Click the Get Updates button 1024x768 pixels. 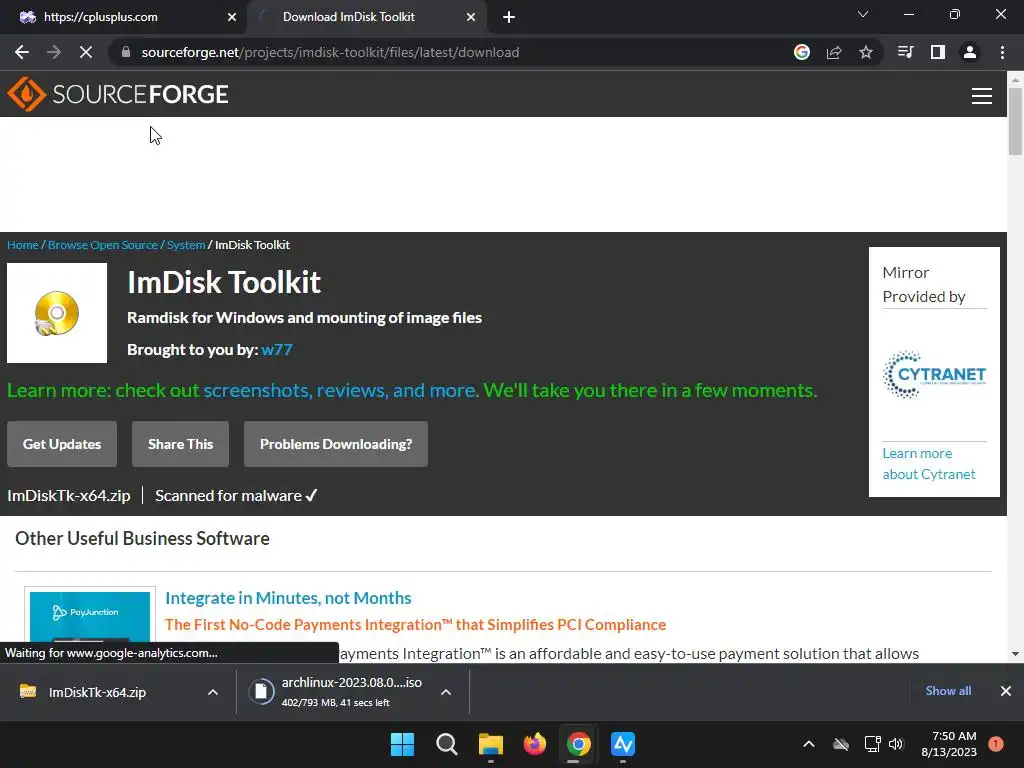tap(62, 444)
